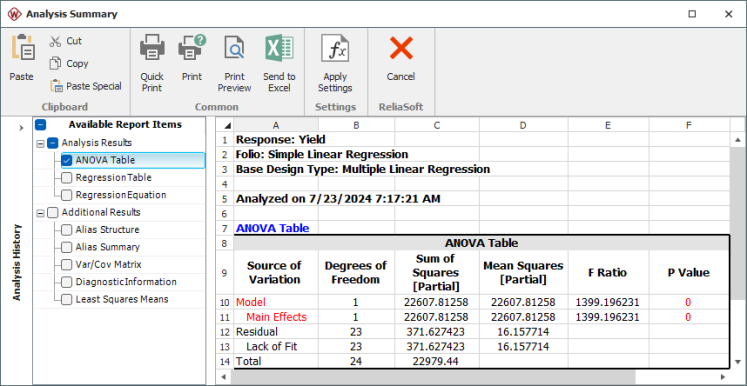Click the vertical scrollbar thumb
Screen dimensions: 747x386
tap(738, 223)
